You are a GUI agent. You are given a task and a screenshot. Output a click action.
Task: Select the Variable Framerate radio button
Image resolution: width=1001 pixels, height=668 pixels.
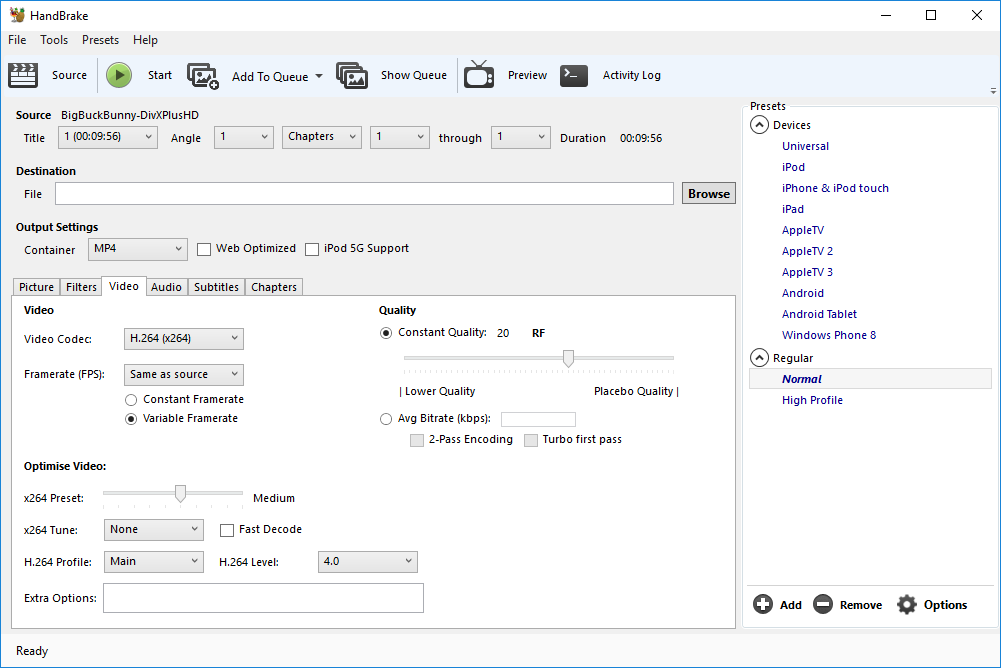(131, 419)
